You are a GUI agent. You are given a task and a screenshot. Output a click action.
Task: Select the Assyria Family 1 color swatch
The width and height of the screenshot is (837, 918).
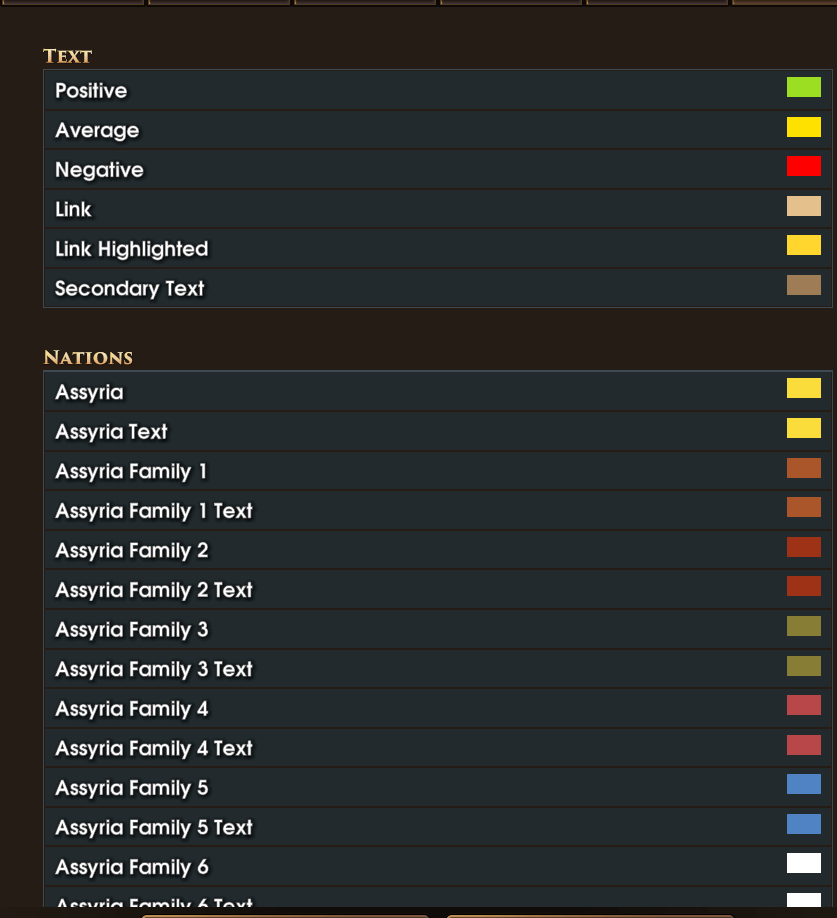click(803, 468)
